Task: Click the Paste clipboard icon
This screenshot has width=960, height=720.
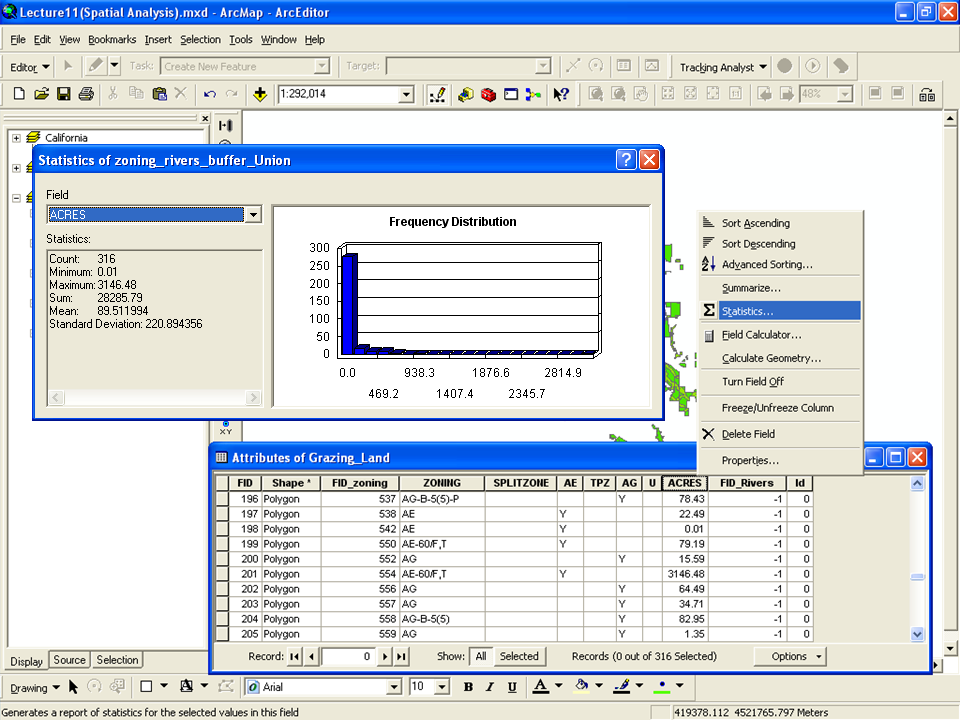Action: tap(159, 94)
